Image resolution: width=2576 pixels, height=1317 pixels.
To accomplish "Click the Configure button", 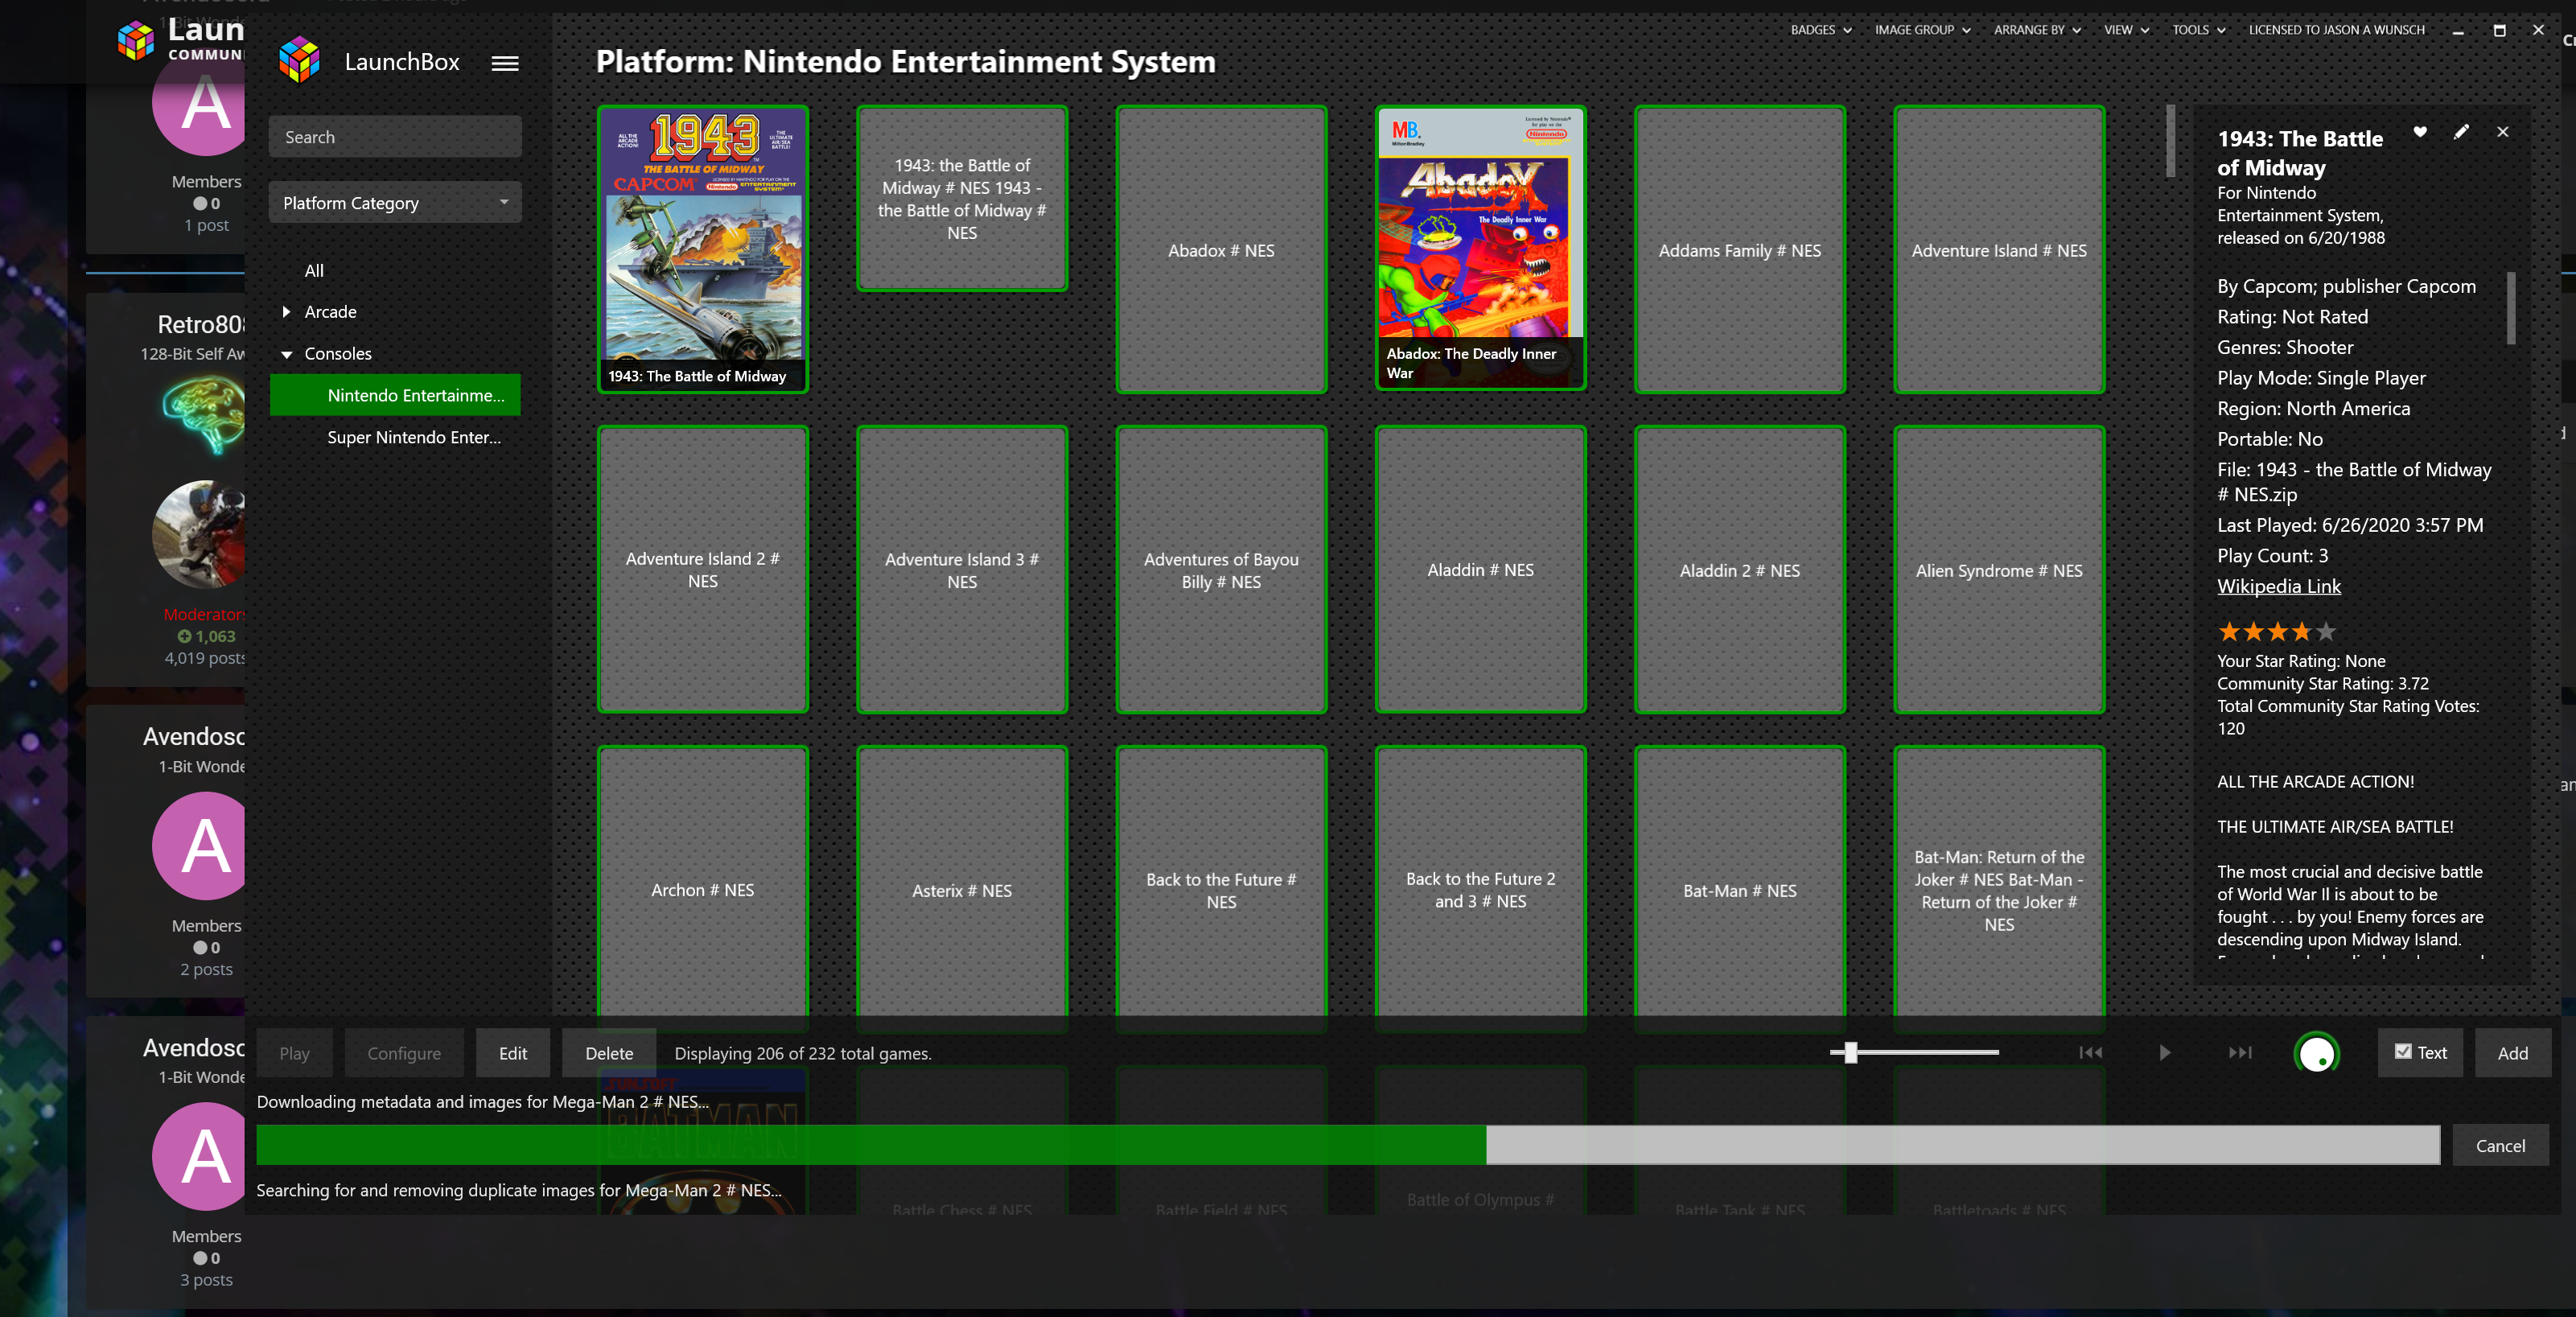I will [404, 1053].
